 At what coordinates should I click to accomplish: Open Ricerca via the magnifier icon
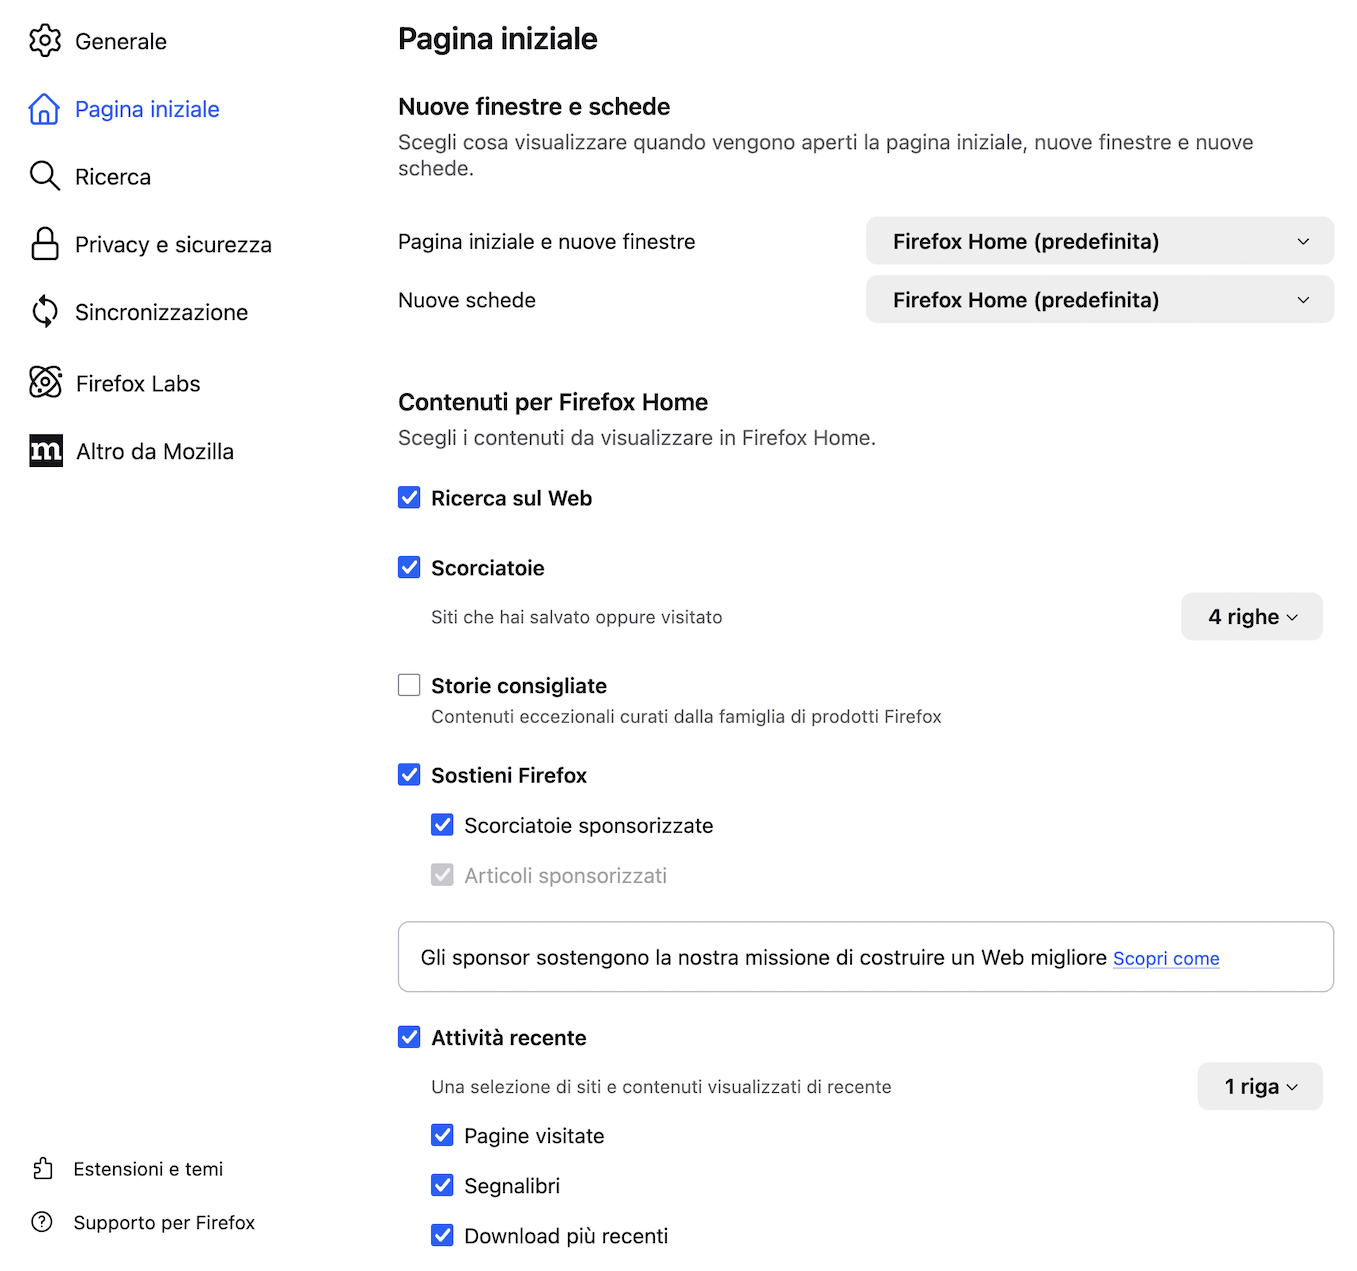click(45, 176)
